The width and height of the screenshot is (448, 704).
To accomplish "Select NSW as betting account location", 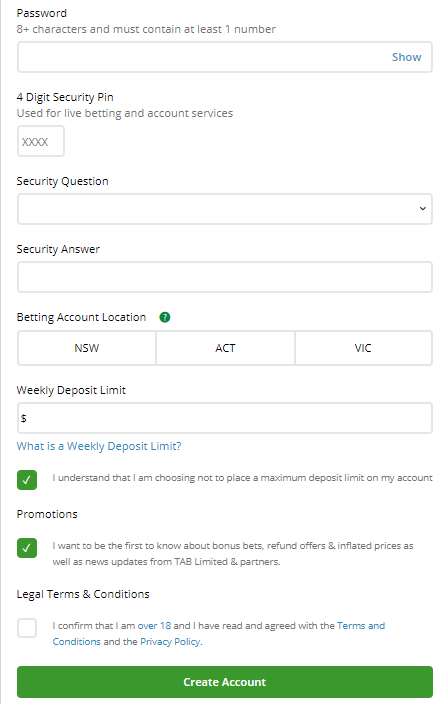I will tap(87, 348).
